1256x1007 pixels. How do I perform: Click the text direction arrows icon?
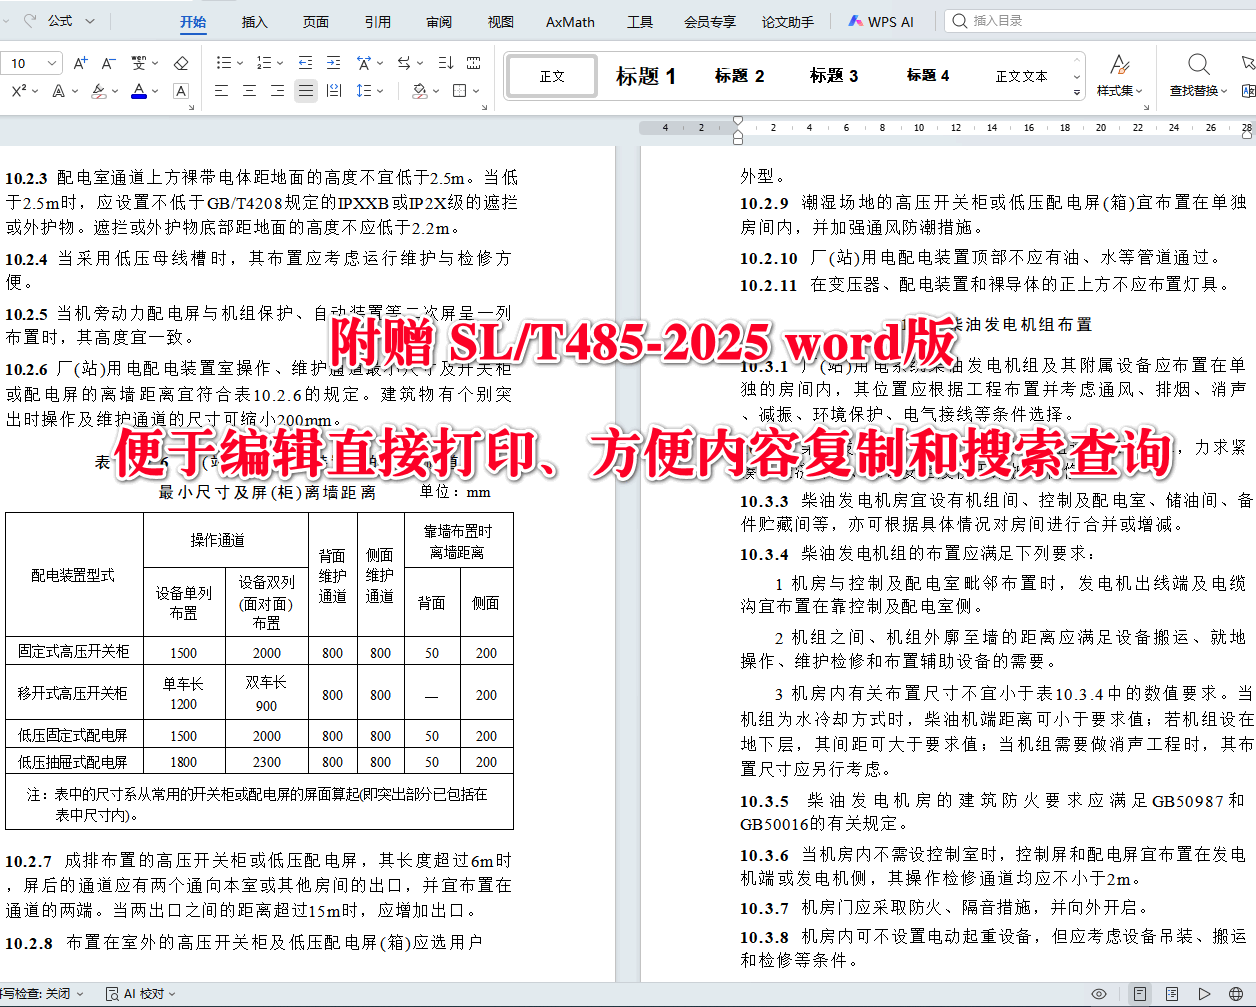(403, 63)
